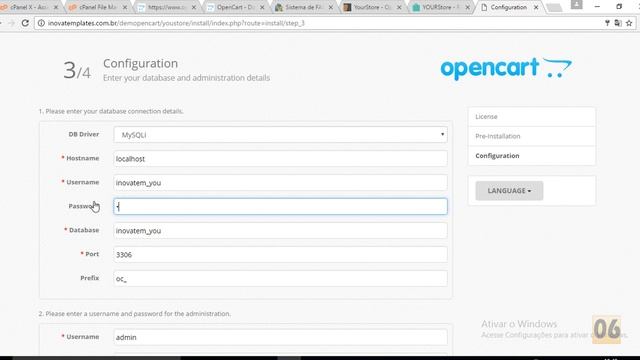Click the translate page icon in address bar
Screen dimensions: 640x360
pyautogui.click(x=618, y=23)
